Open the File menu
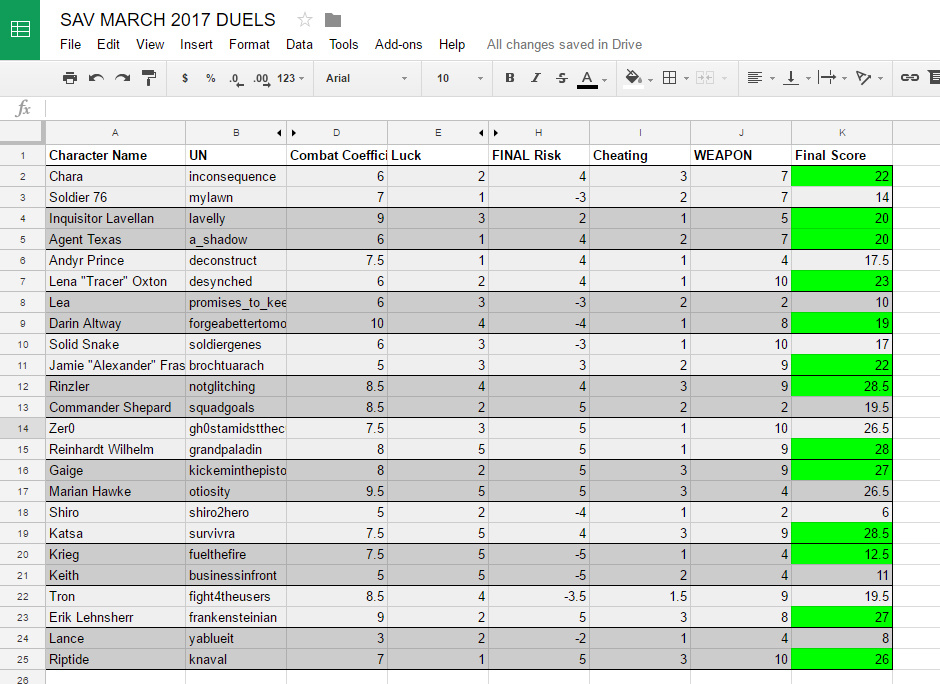This screenshot has height=684, width=940. point(70,44)
